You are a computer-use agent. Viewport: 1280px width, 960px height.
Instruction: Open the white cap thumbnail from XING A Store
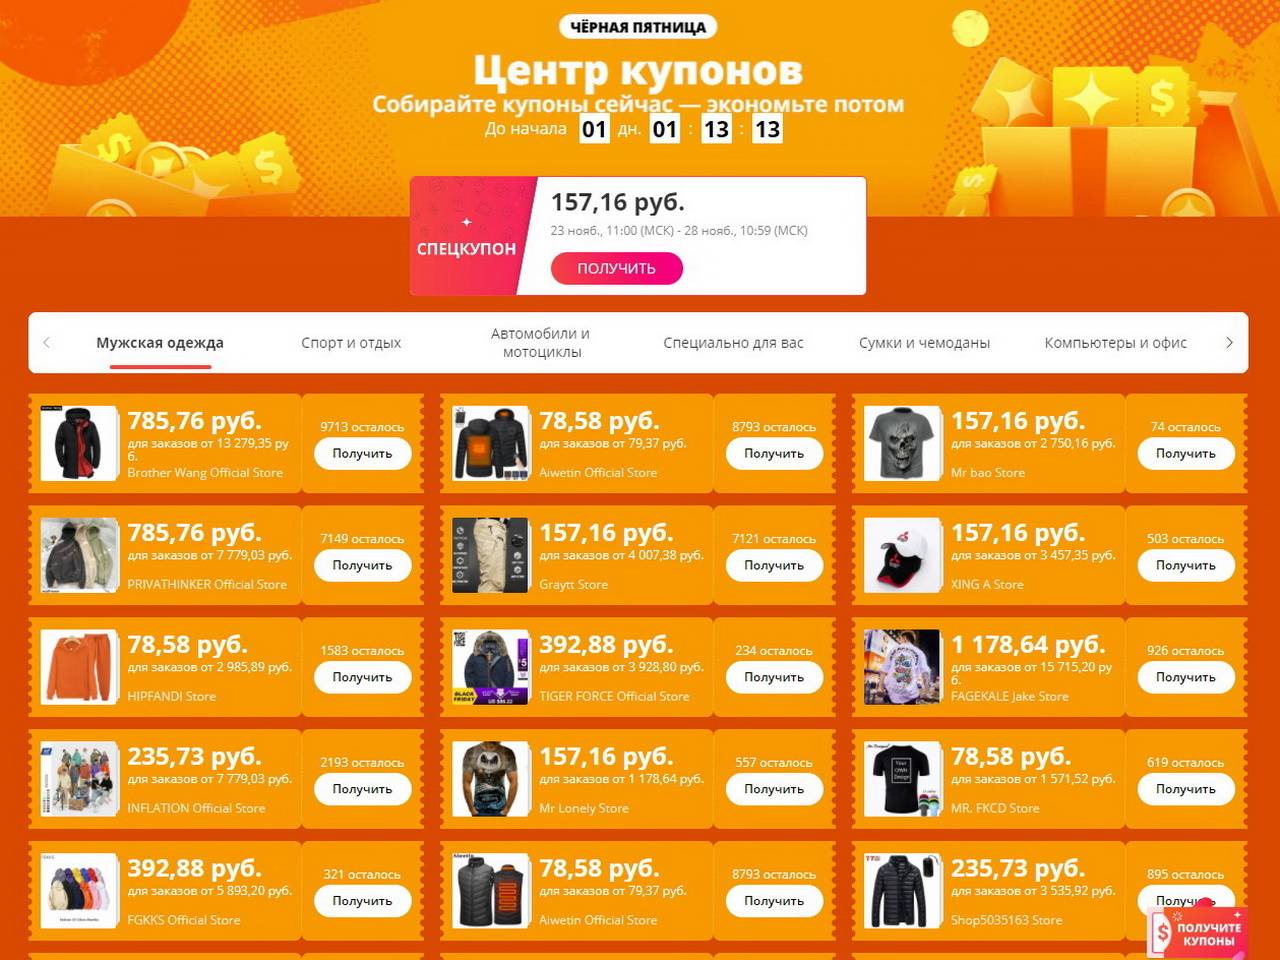tap(903, 555)
